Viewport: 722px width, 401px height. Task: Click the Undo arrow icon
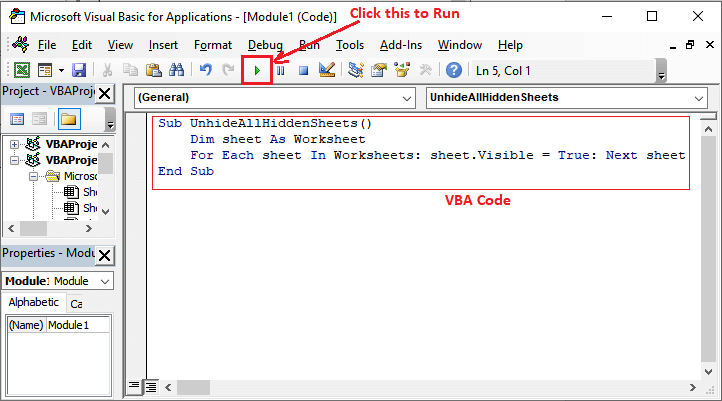205,70
